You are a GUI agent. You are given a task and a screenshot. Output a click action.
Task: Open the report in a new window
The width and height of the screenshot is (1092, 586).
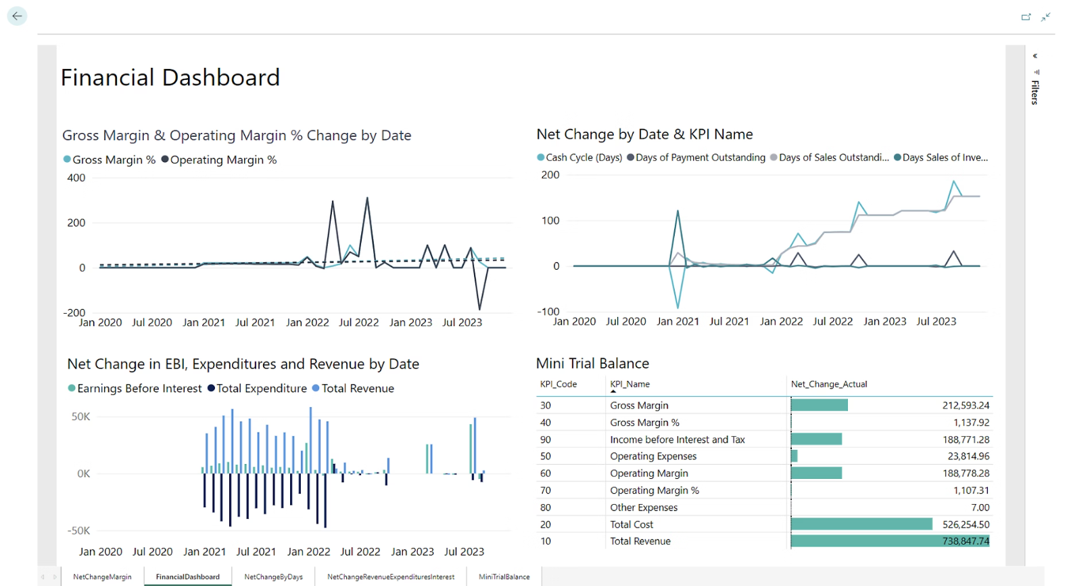click(x=1025, y=17)
